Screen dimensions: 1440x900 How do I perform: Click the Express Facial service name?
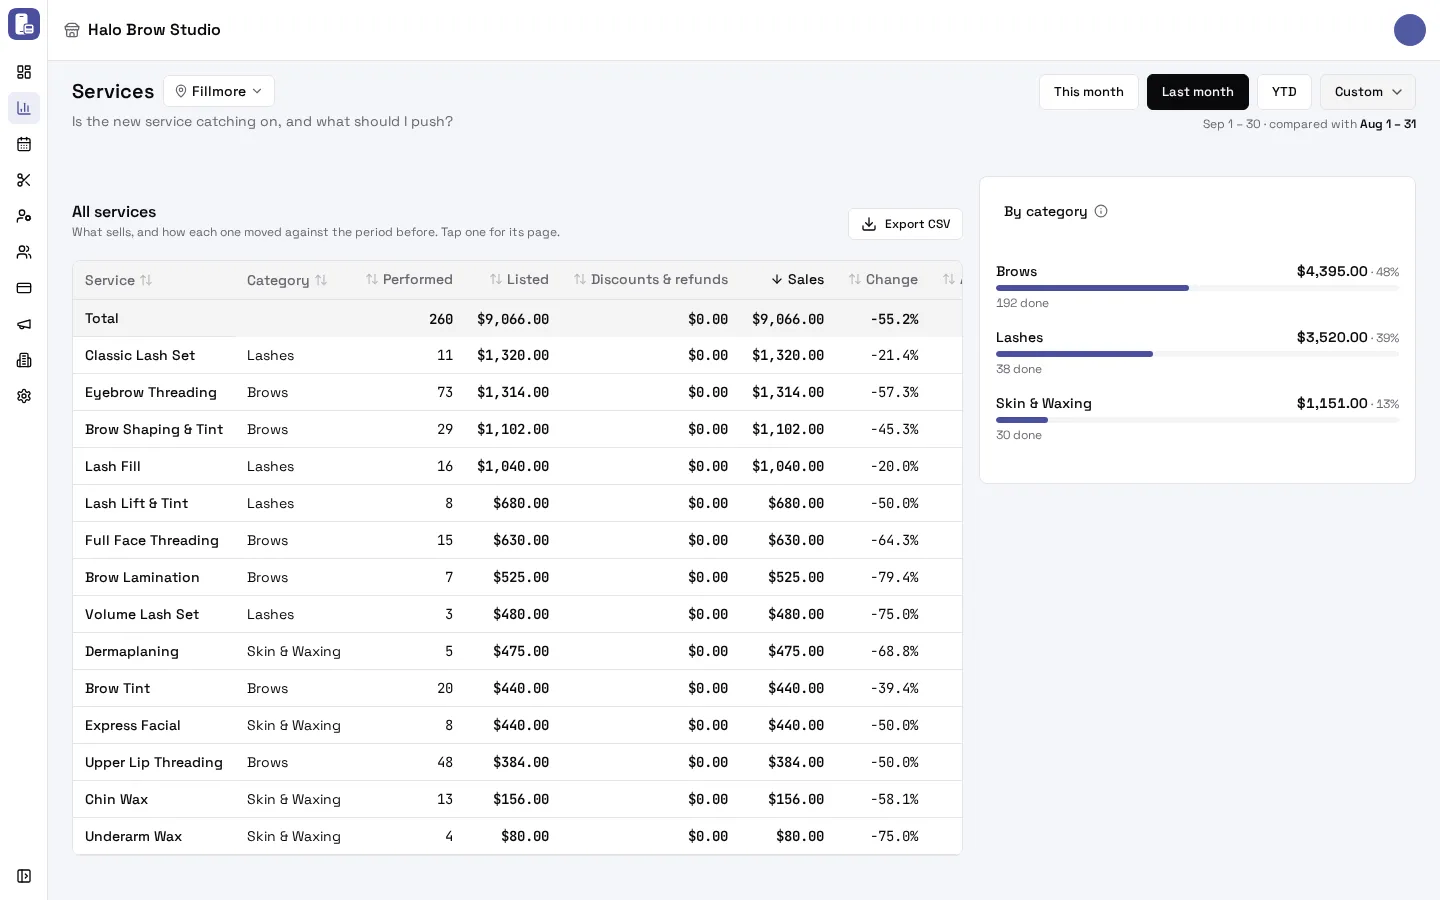[x=133, y=725]
